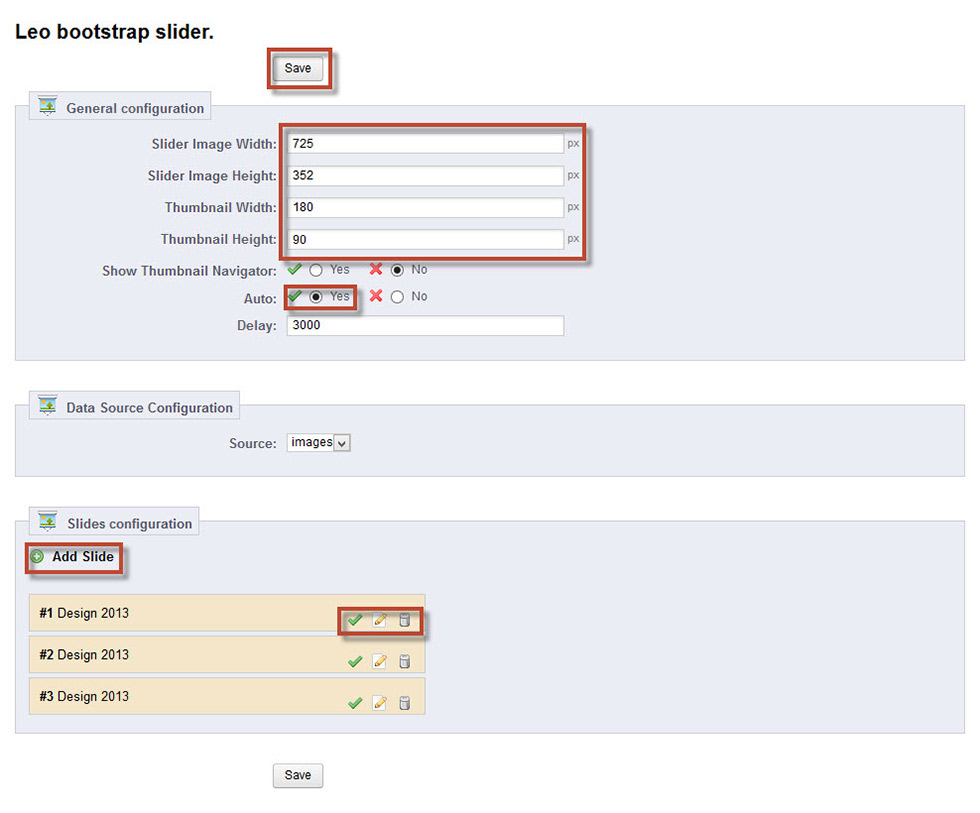Open the Source images dropdown
Screen dimensions: 980x813
[x=318, y=442]
